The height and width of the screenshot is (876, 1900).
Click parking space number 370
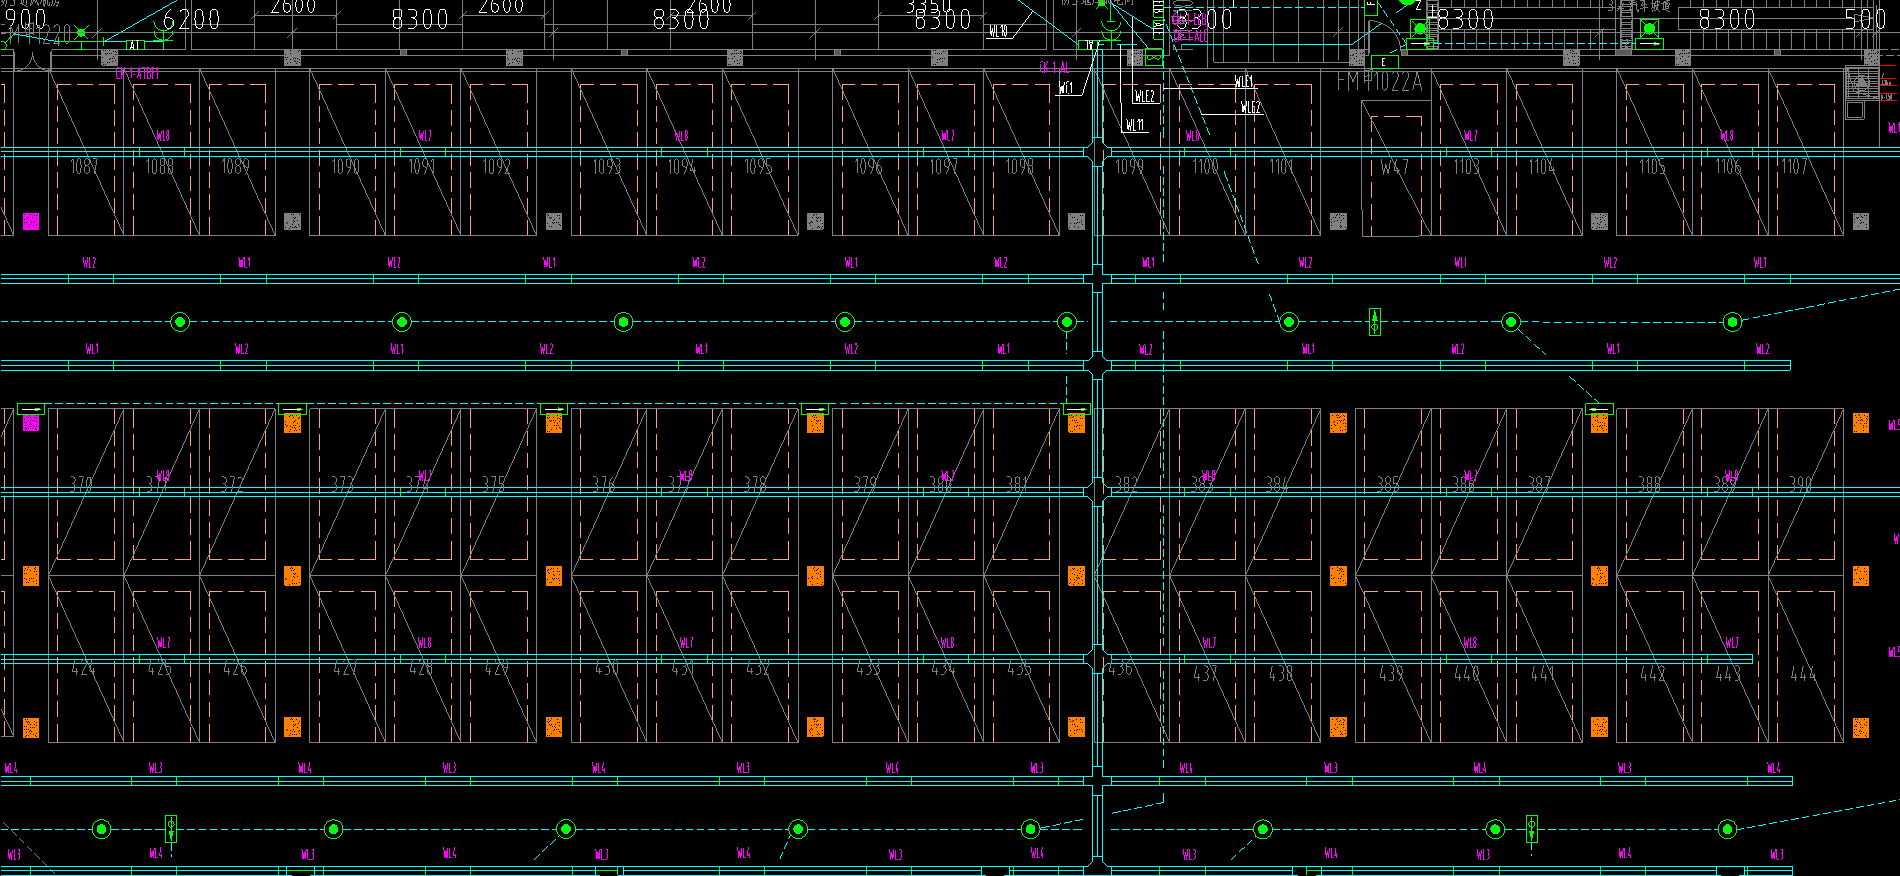click(x=81, y=484)
